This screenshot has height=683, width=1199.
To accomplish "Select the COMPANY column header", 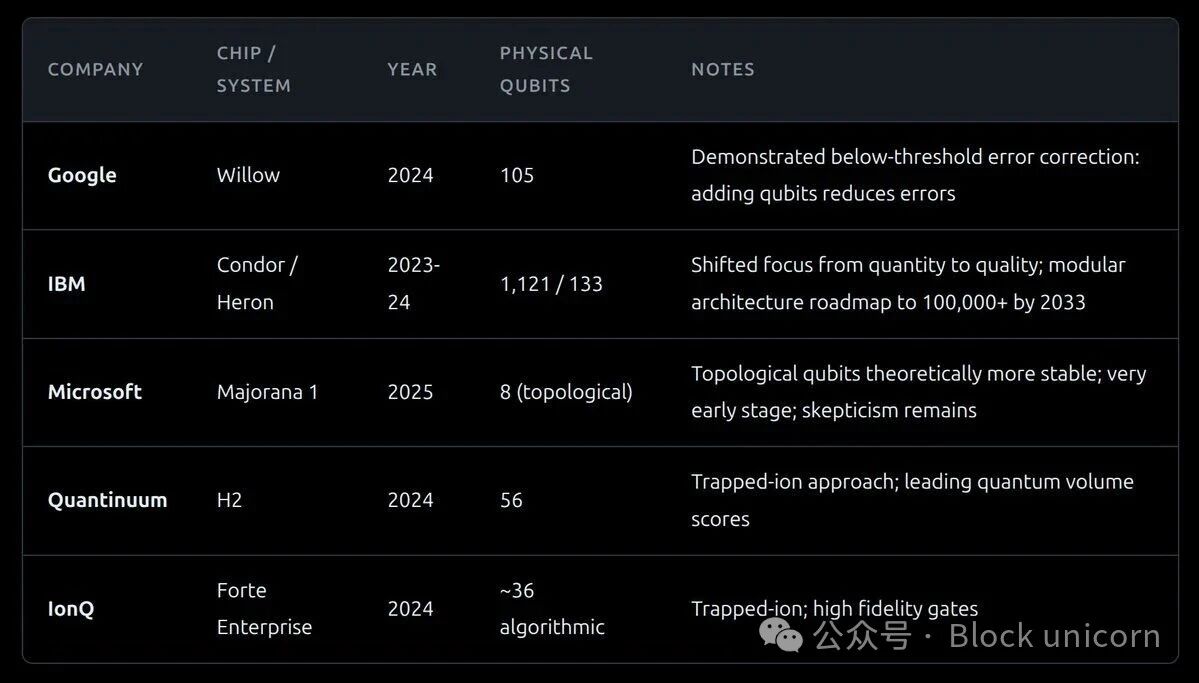I will click(x=95, y=69).
